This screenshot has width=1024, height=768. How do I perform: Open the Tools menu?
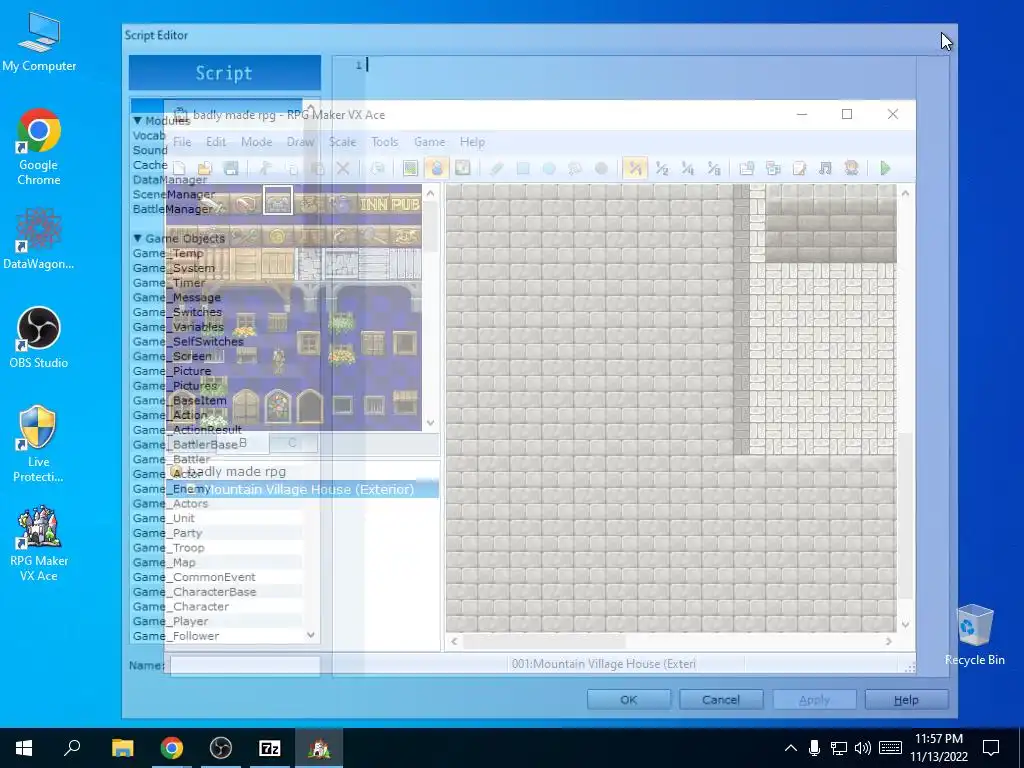[x=385, y=142]
